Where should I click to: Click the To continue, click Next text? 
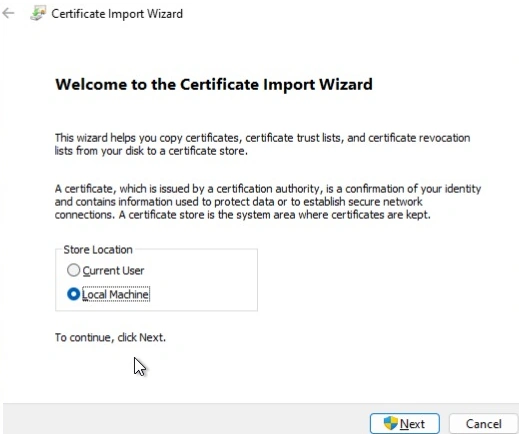tap(110, 337)
